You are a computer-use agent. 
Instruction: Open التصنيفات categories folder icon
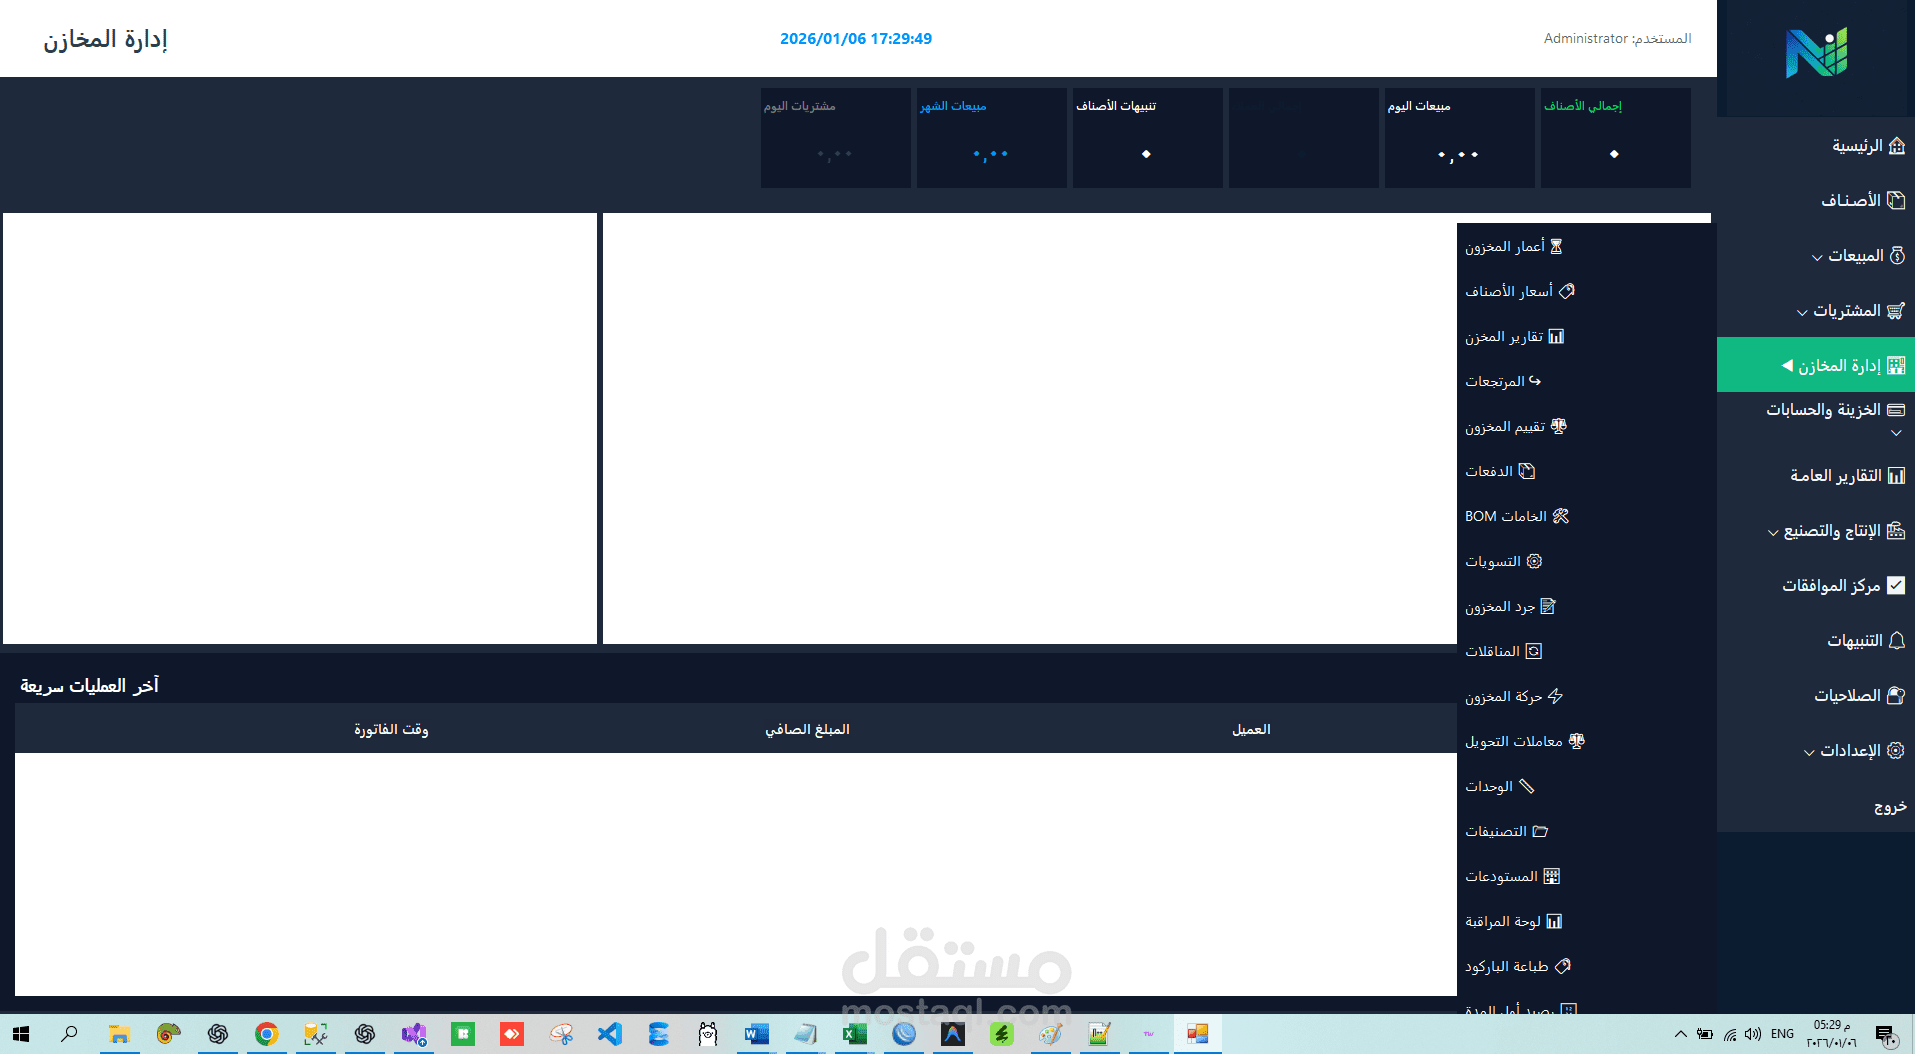pos(1540,831)
